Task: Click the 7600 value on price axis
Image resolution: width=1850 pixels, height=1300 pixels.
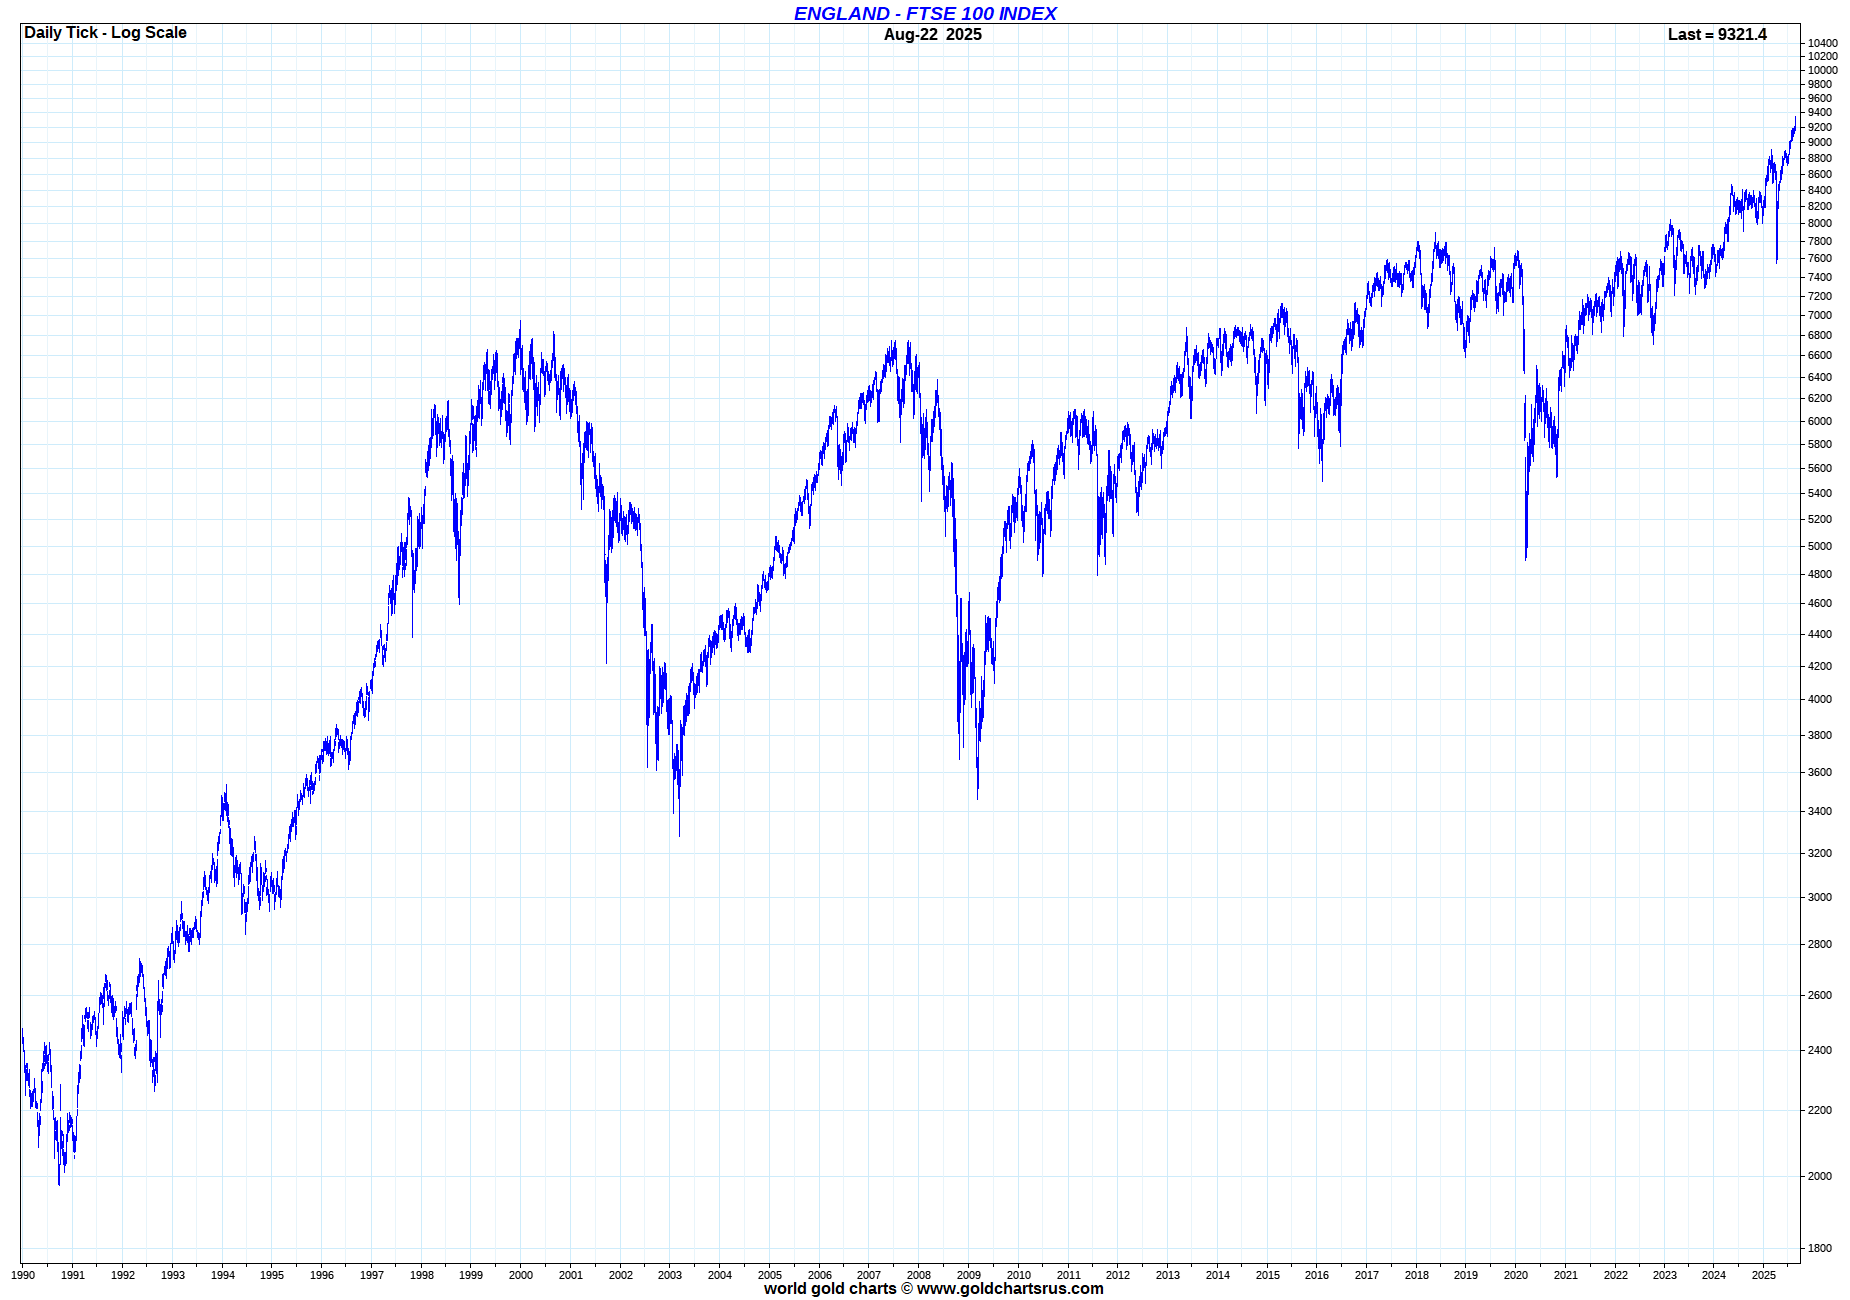Action: point(1820,259)
